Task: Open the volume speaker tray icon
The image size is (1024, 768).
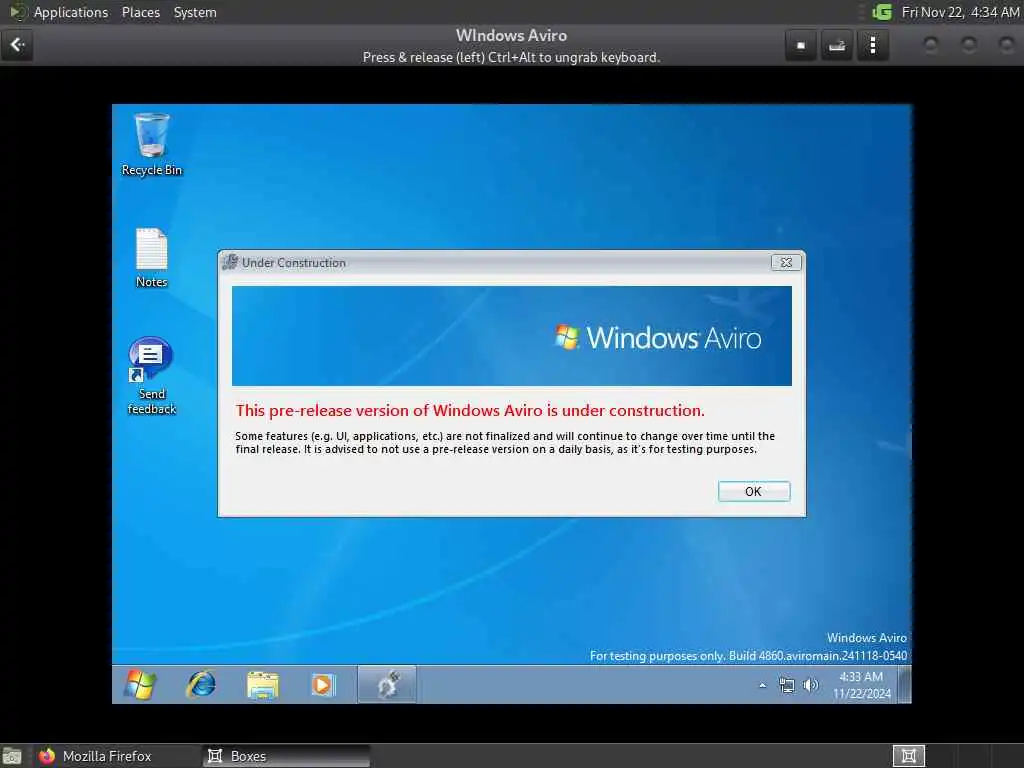Action: click(x=810, y=685)
